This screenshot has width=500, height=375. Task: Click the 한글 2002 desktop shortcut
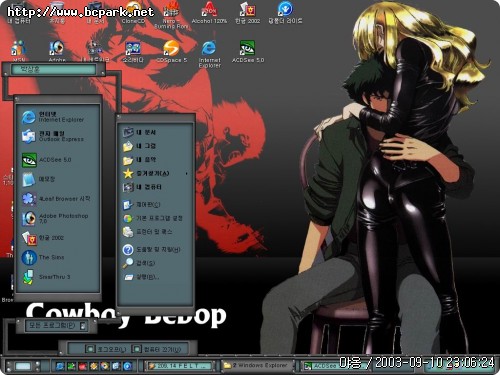[247, 13]
